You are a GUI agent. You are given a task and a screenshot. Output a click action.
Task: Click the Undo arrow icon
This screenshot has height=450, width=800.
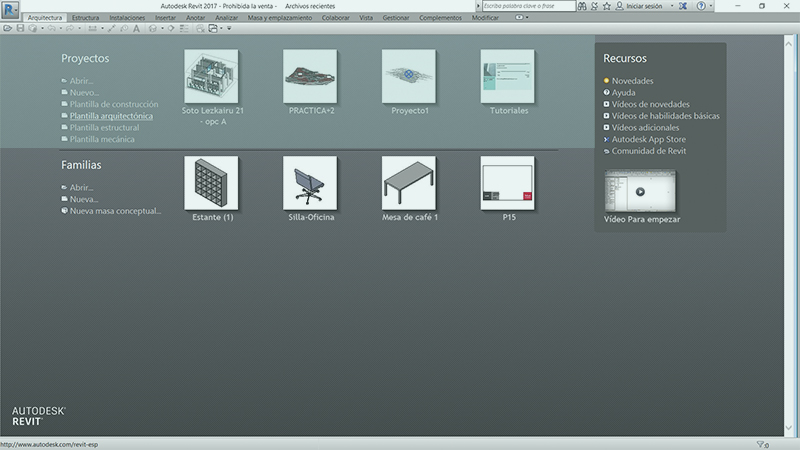point(52,29)
